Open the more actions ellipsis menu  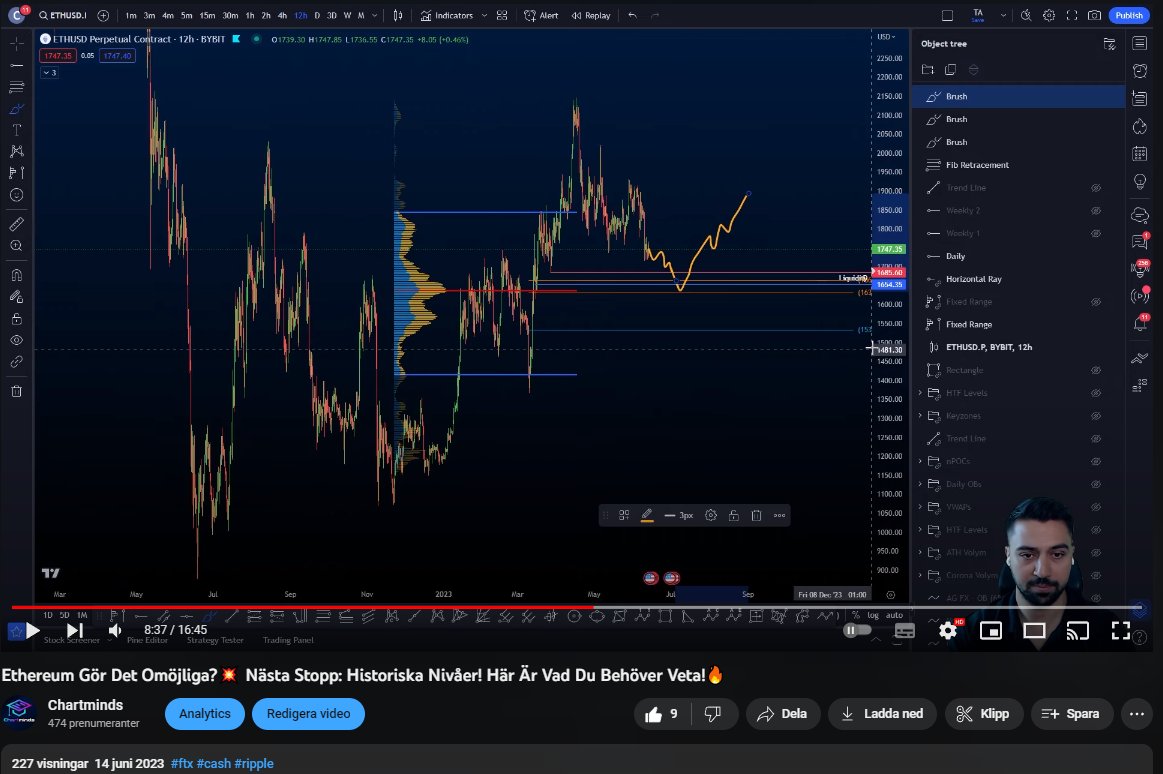point(1137,714)
